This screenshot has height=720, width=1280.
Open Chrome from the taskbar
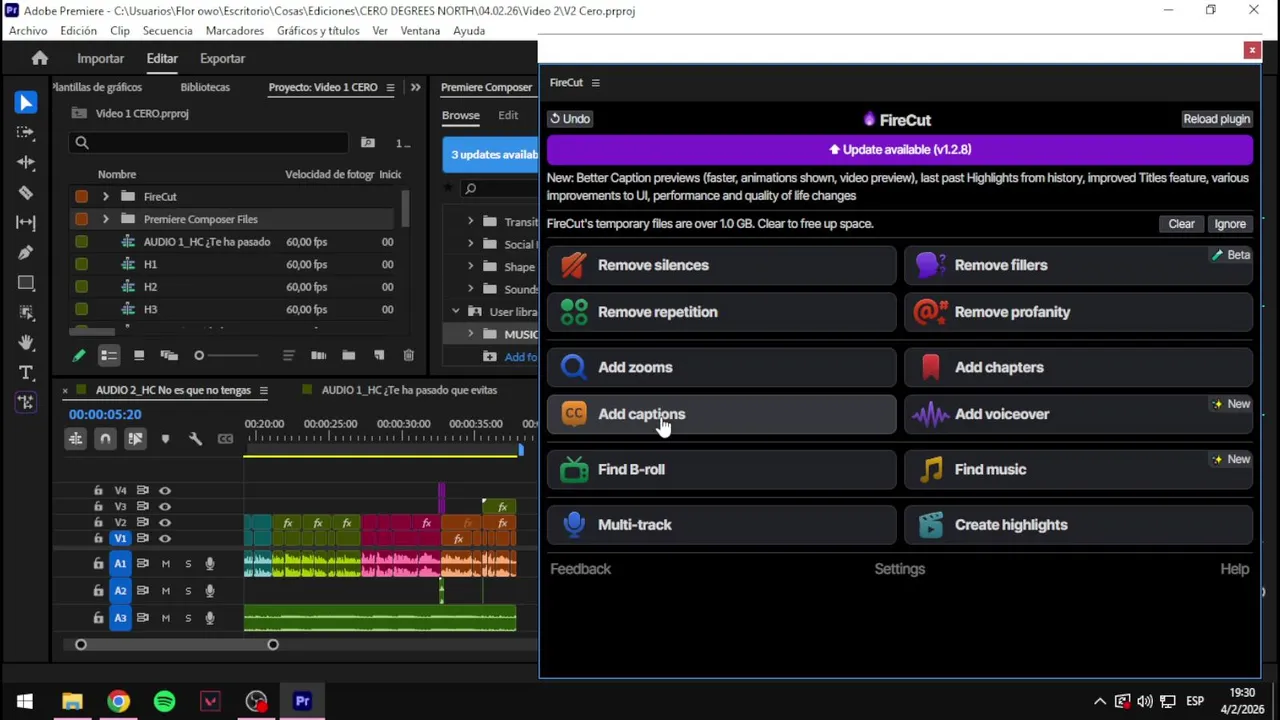(x=118, y=701)
